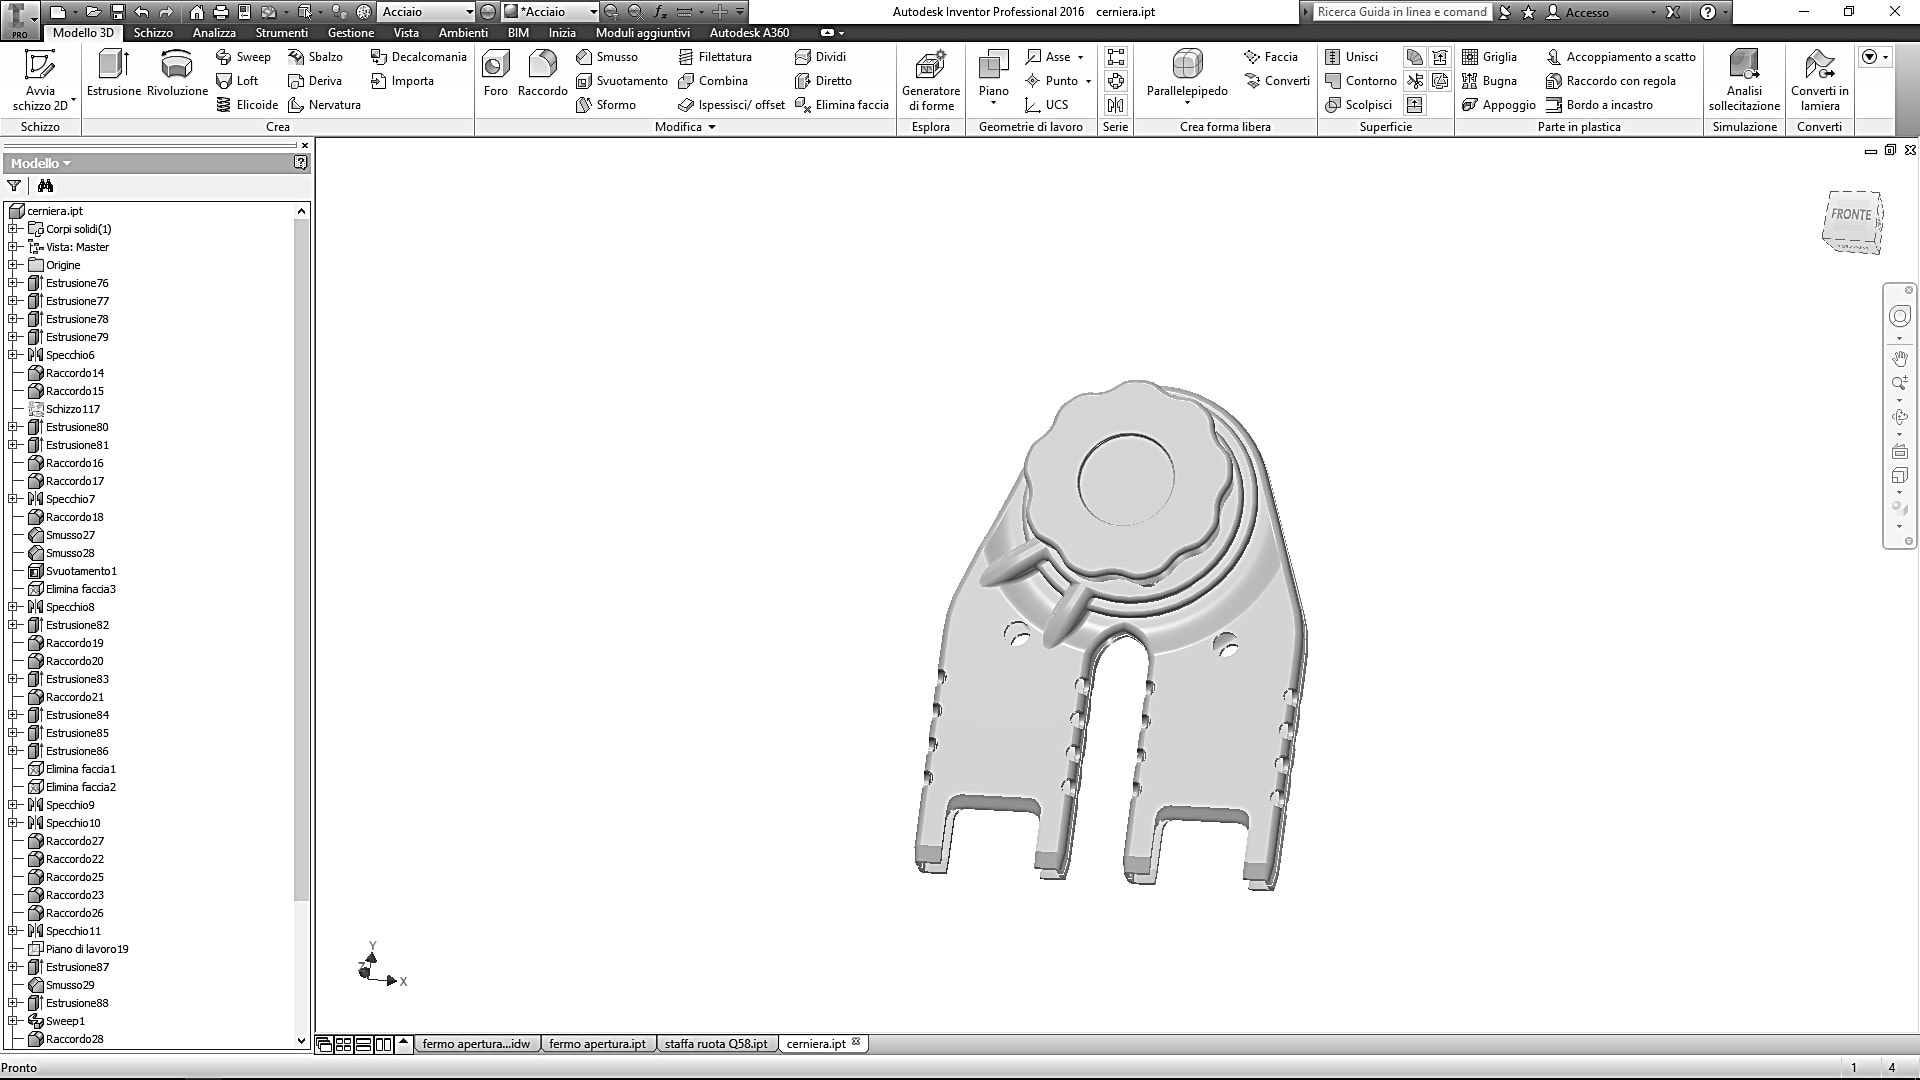
Task: Toggle tiled windows layout button
Action: (x=343, y=1044)
